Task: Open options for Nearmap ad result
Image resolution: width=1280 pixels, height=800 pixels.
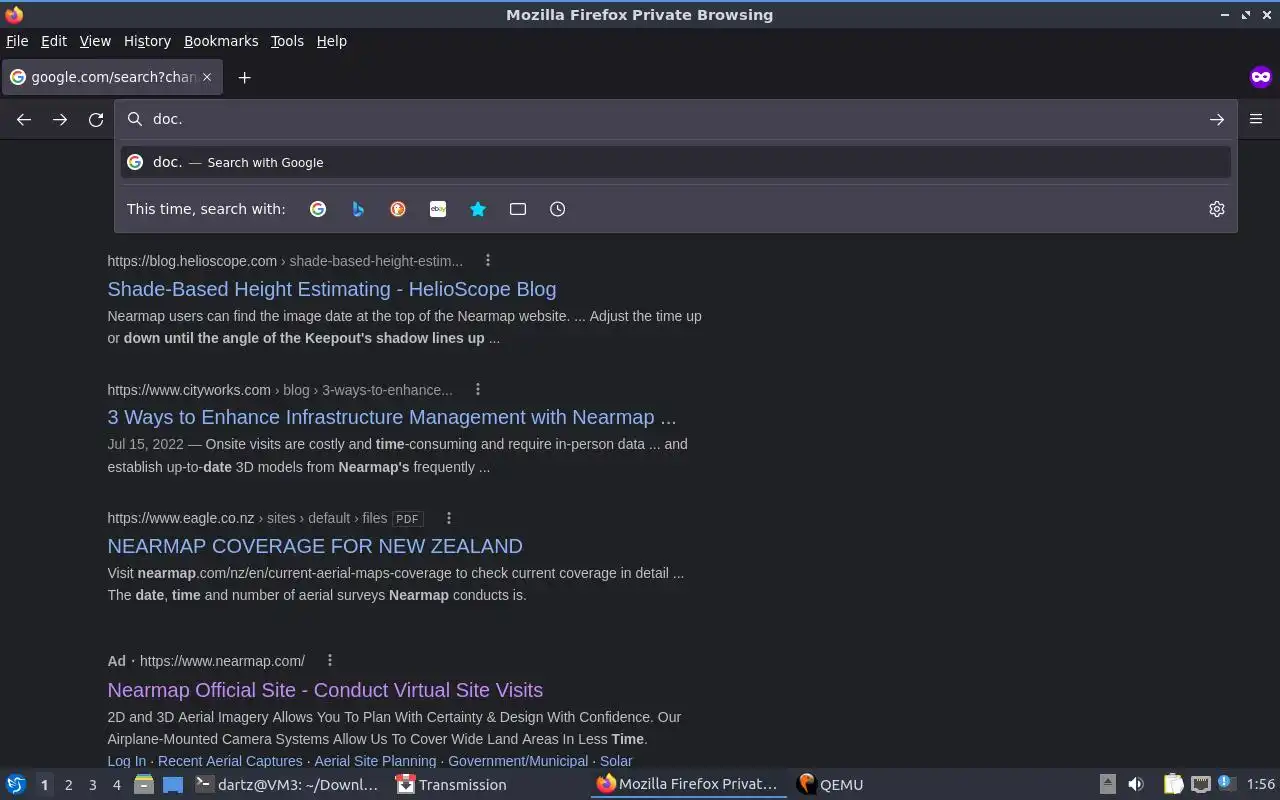Action: (330, 660)
